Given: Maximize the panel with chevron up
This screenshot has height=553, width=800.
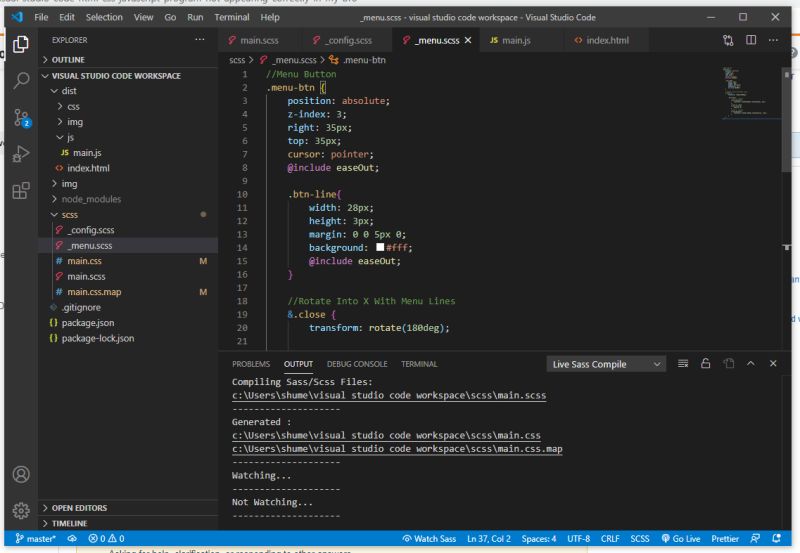Looking at the screenshot, I should click(x=751, y=363).
